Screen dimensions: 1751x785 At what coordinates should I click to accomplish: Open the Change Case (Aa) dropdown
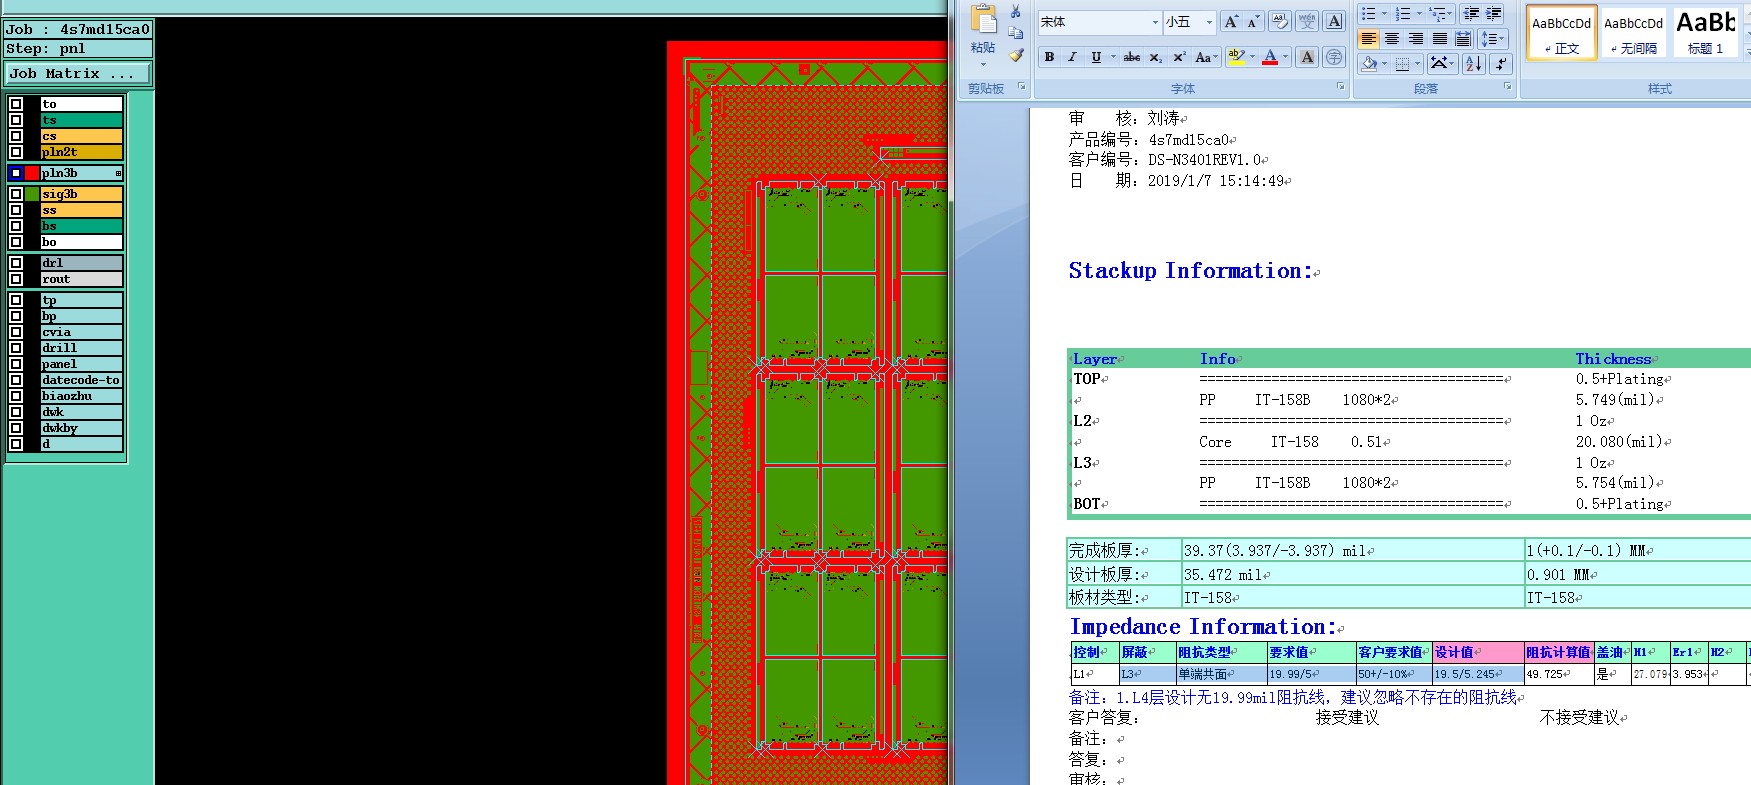1205,57
